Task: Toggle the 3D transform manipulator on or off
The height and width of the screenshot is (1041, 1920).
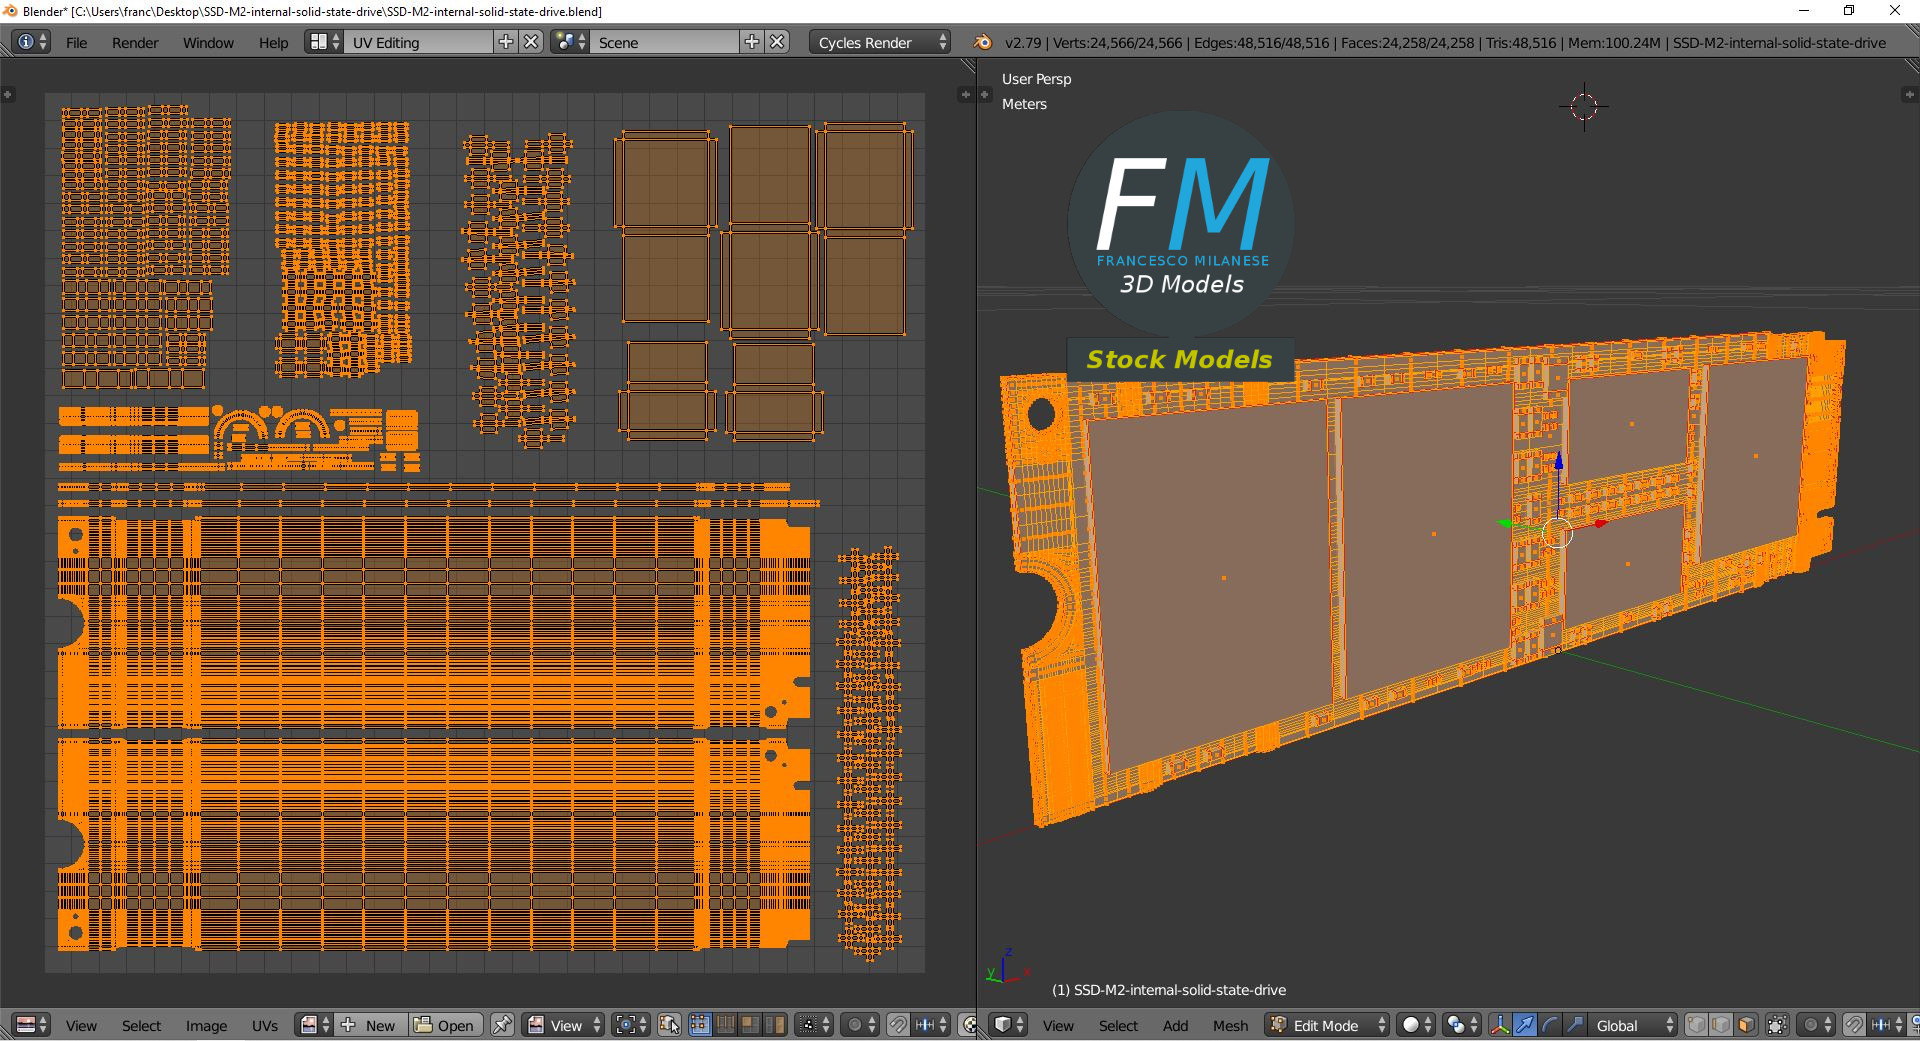Action: [1500, 1025]
